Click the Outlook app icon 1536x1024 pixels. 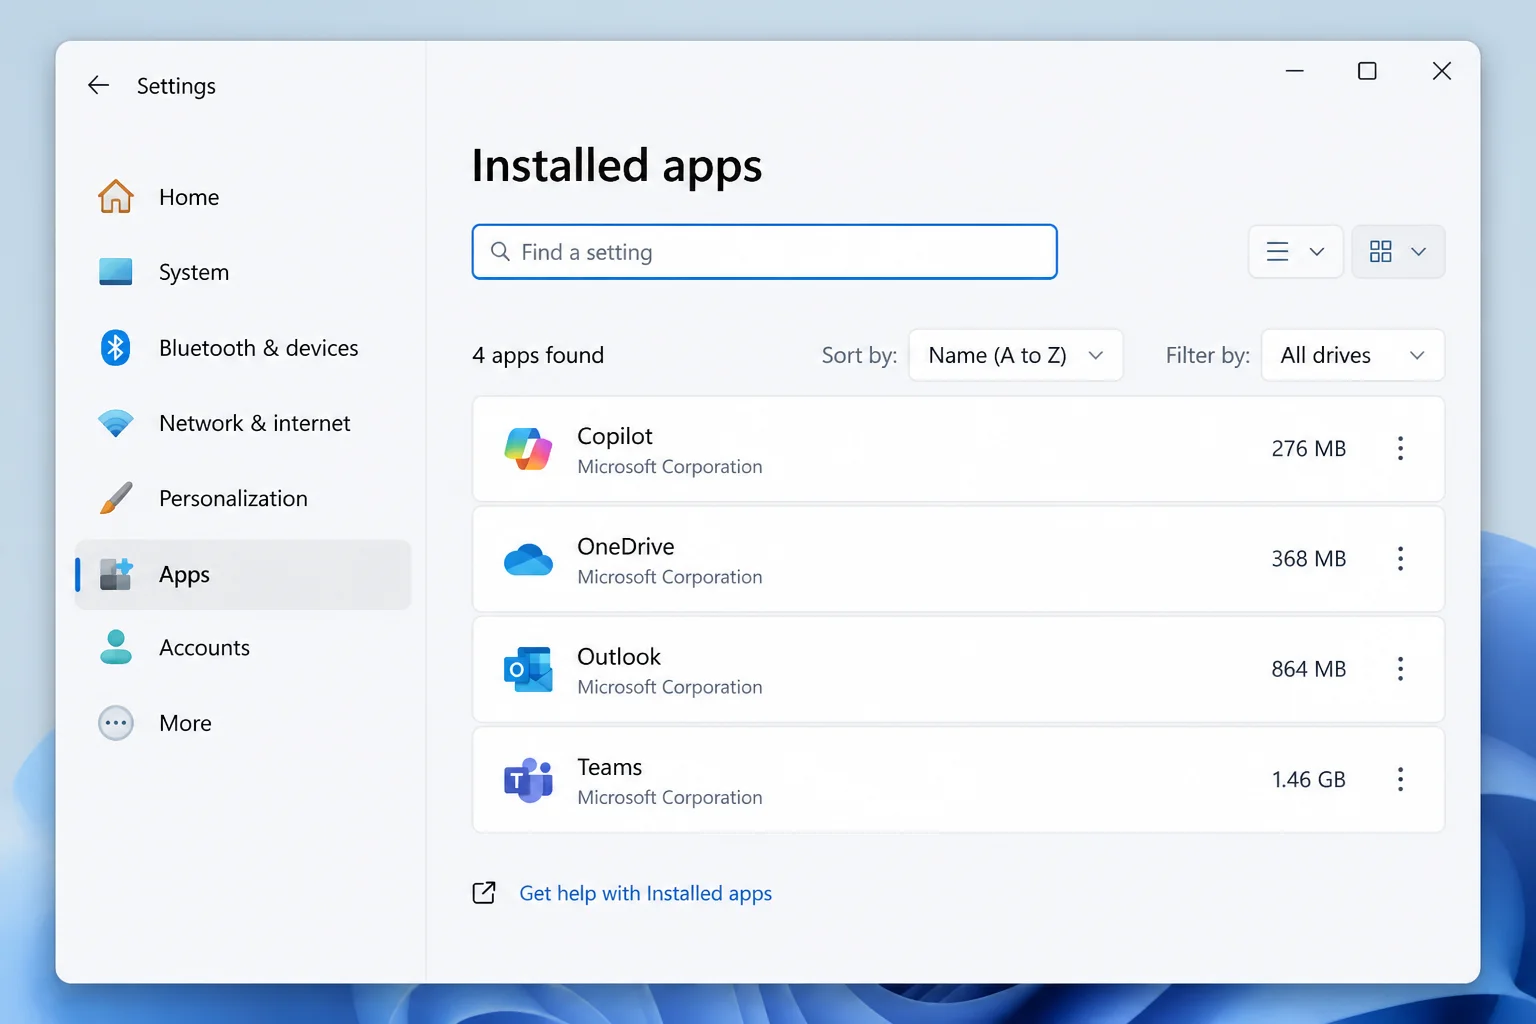tap(528, 669)
